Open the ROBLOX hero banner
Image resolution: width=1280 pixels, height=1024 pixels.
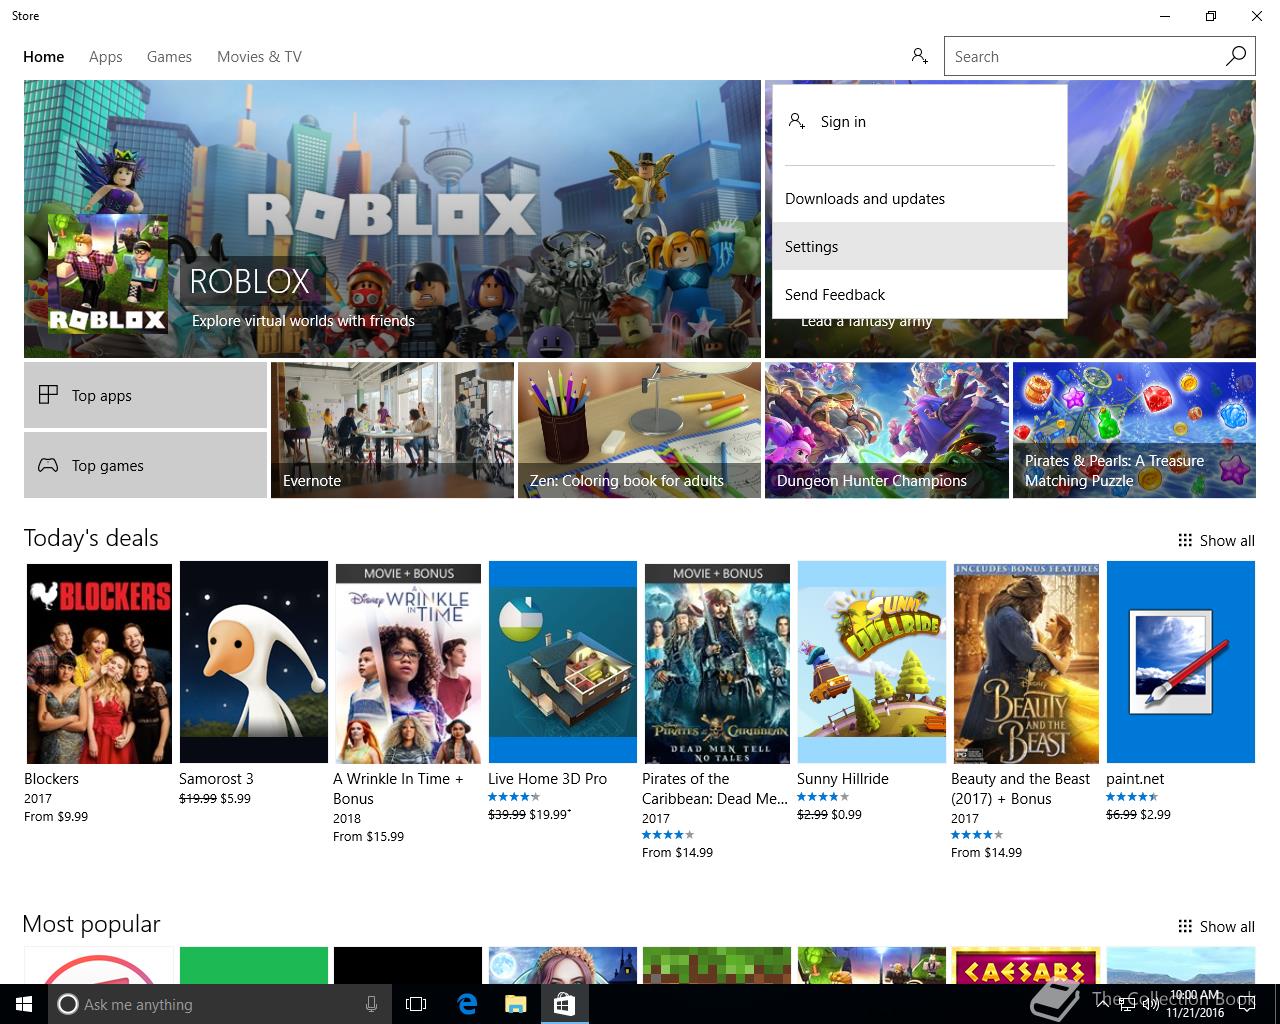tap(392, 219)
